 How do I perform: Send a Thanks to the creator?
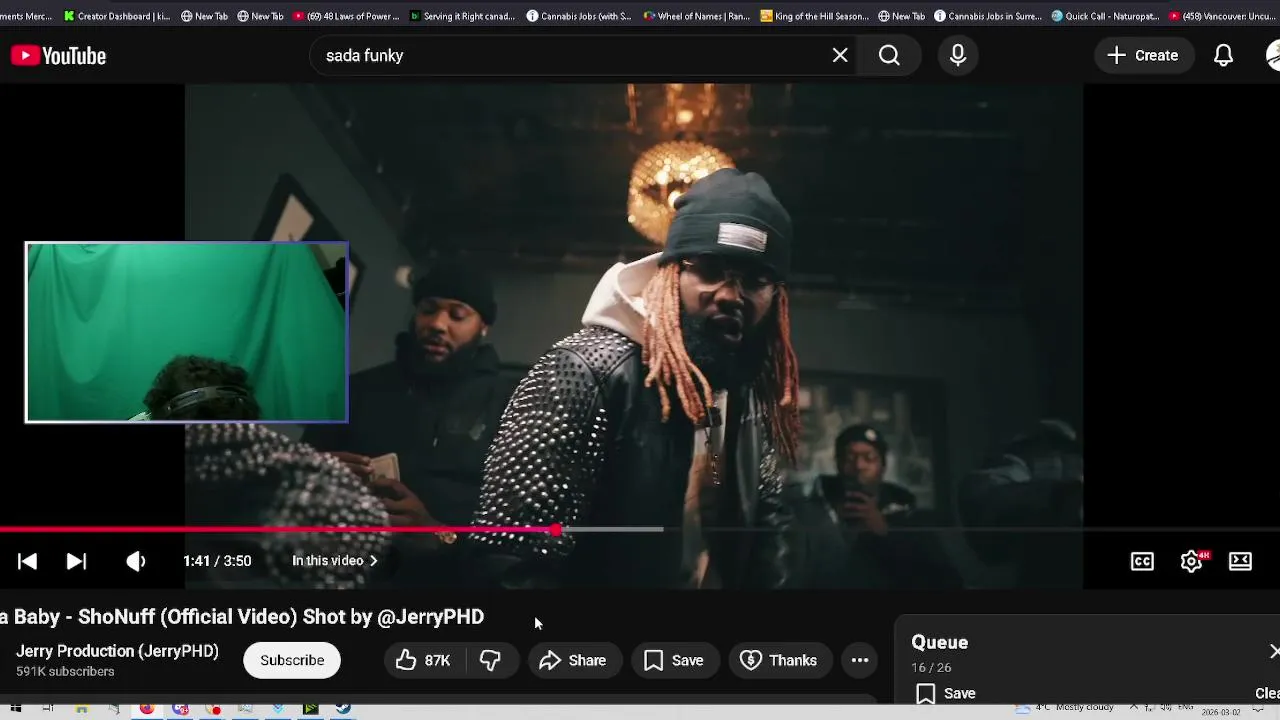pyautogui.click(x=779, y=660)
